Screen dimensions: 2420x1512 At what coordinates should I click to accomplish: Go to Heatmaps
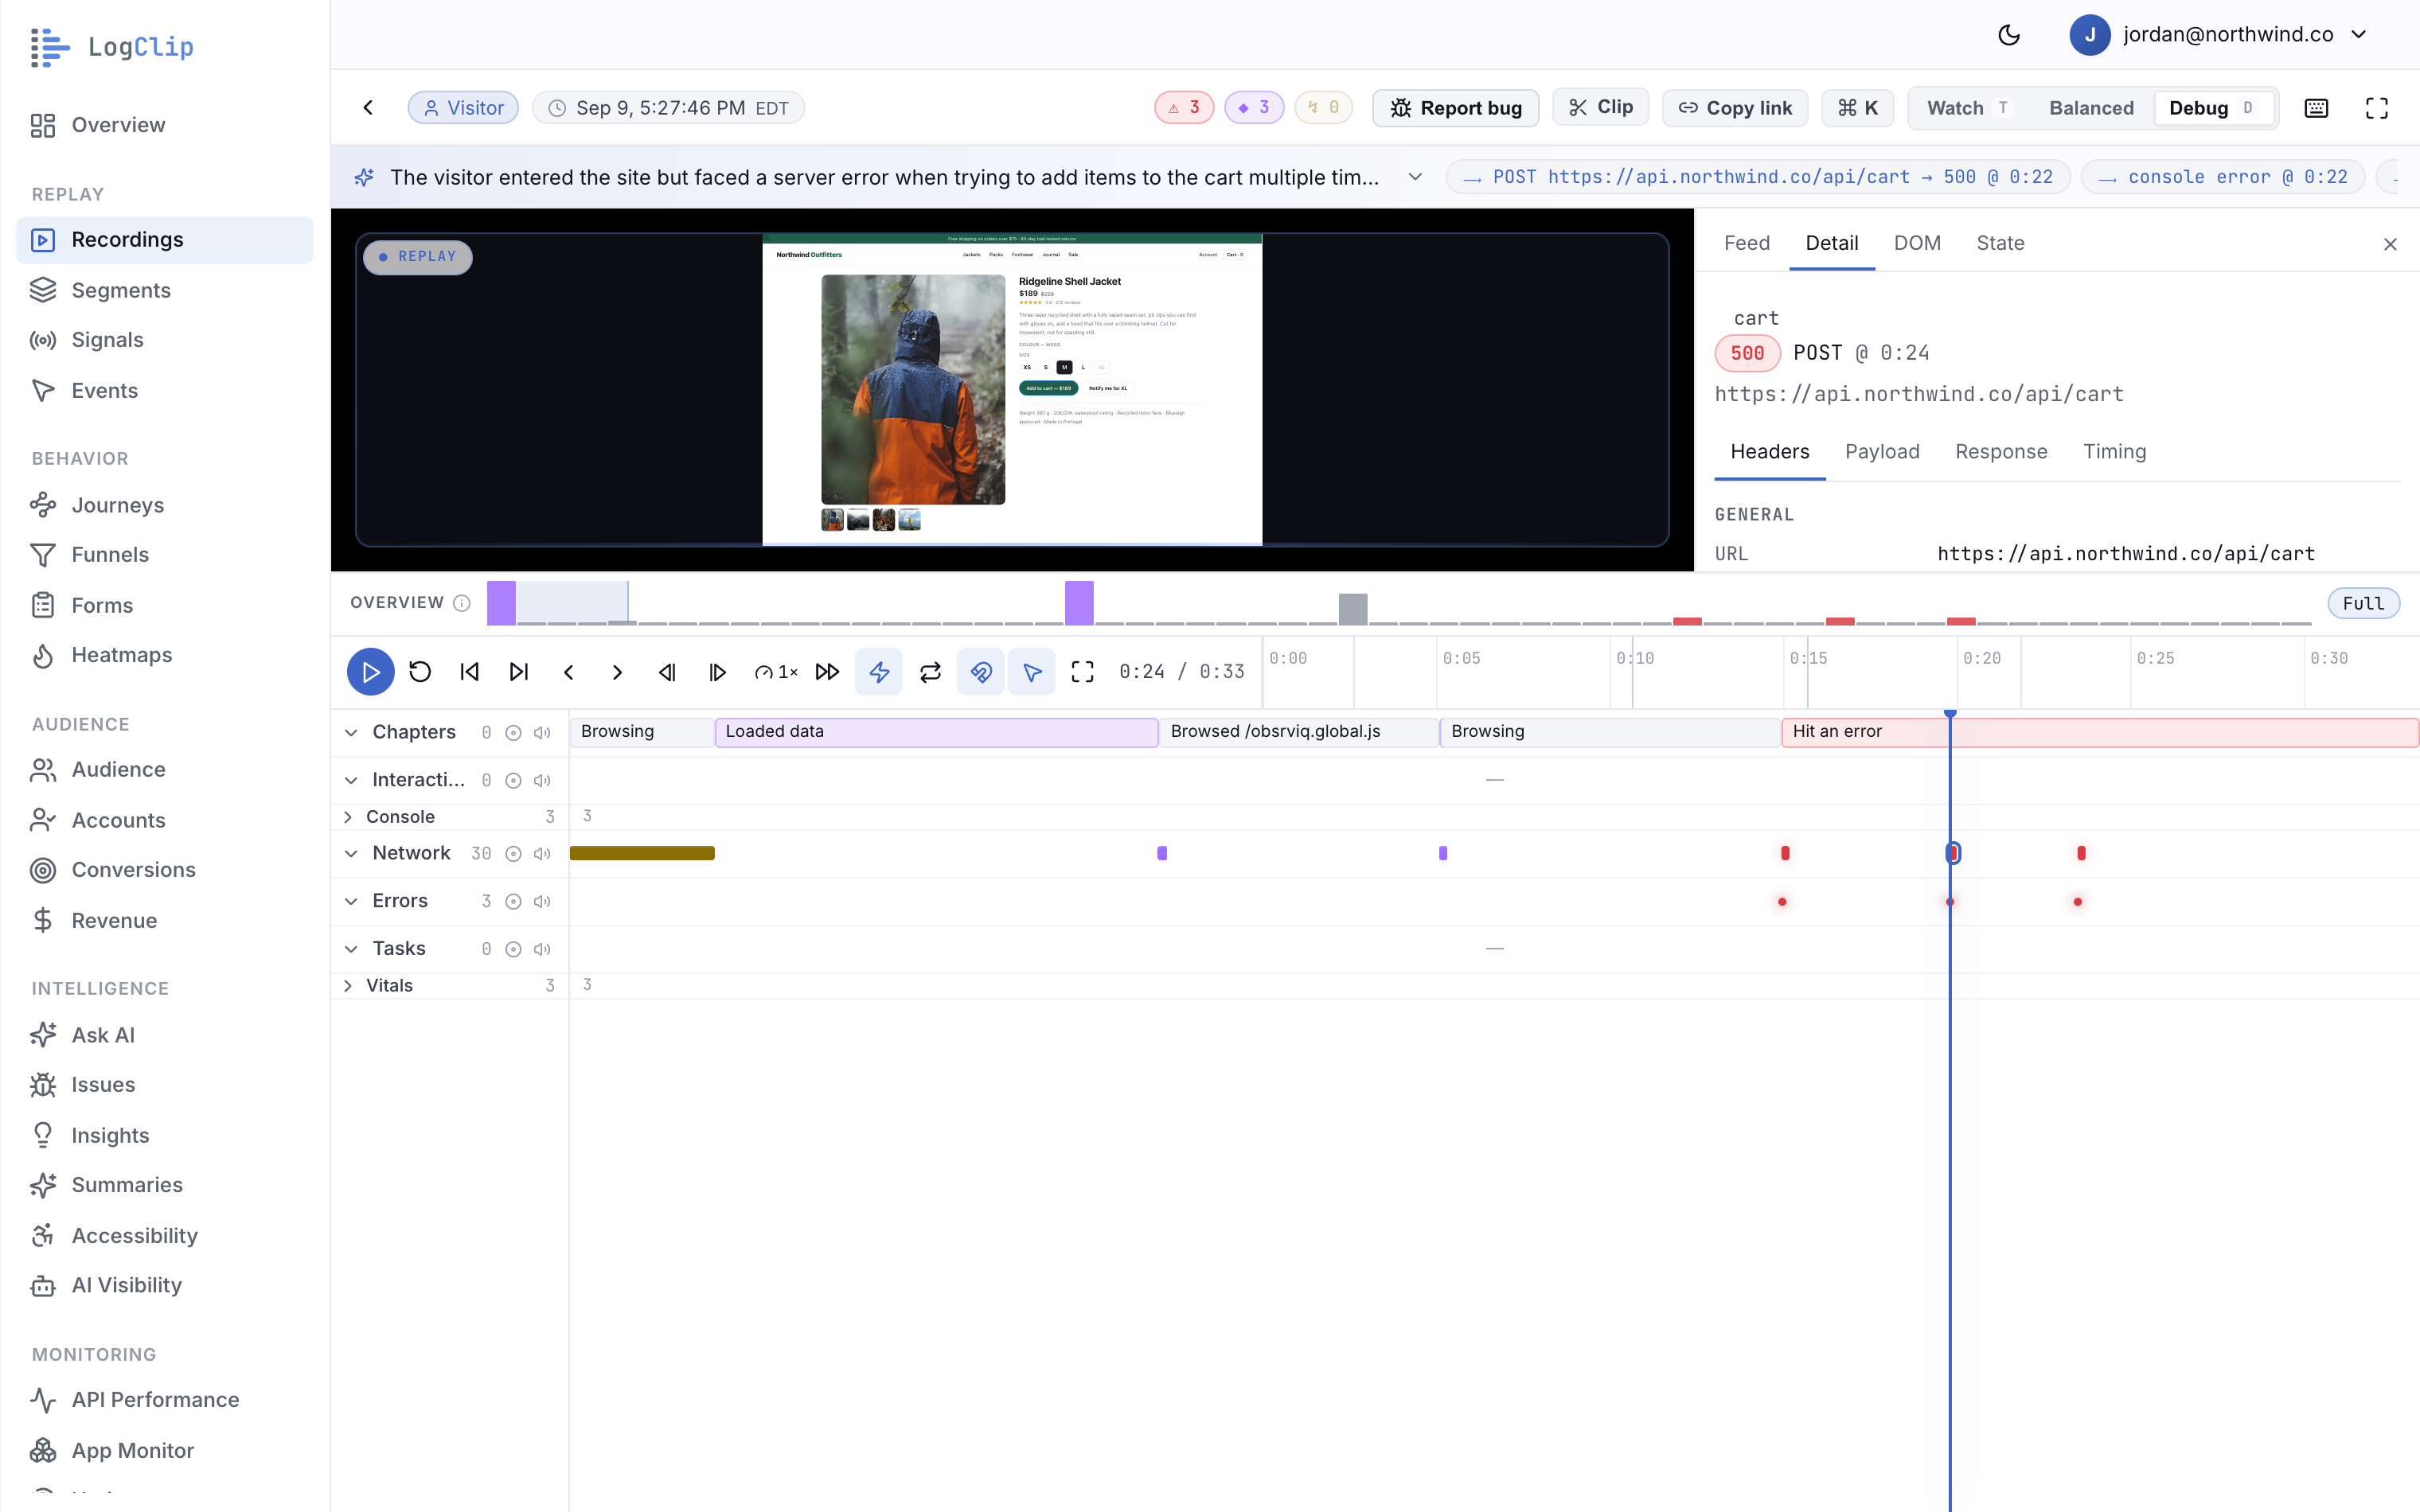click(165, 655)
